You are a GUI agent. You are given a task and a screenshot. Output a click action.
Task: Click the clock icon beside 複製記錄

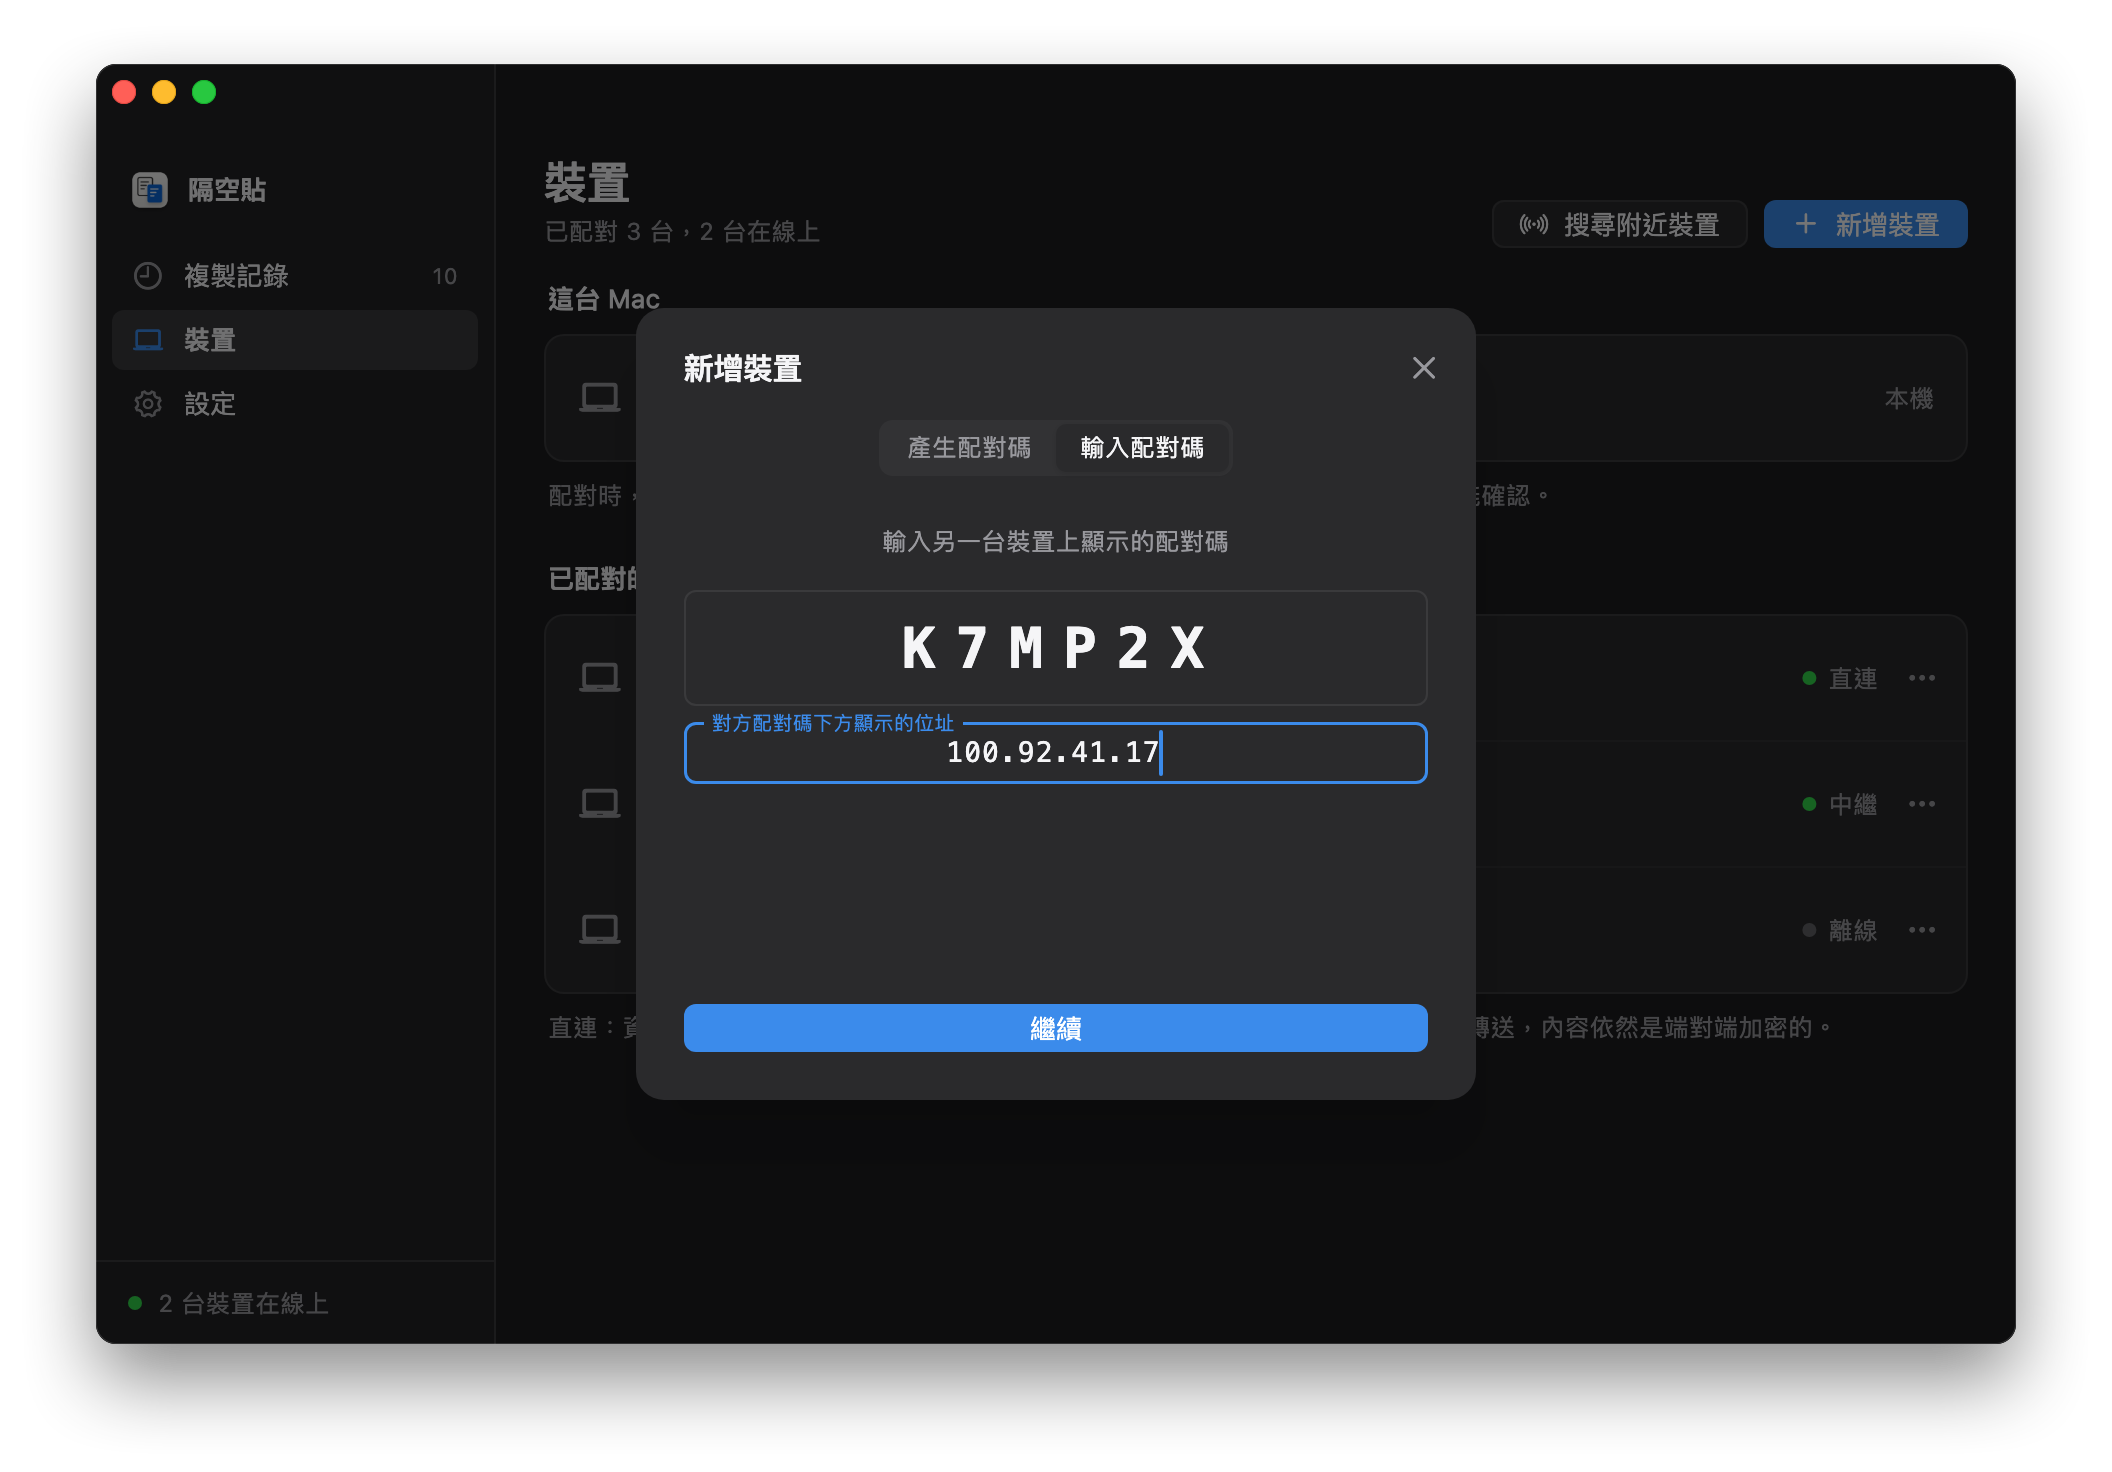(148, 276)
